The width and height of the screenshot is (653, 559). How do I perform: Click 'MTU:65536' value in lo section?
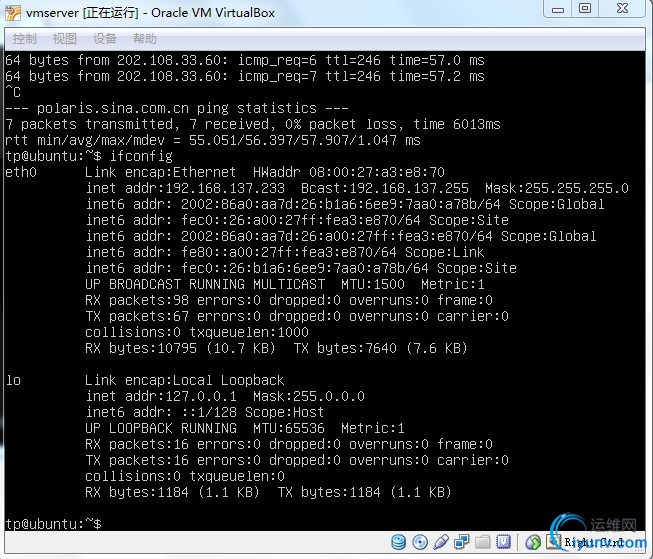[289, 428]
